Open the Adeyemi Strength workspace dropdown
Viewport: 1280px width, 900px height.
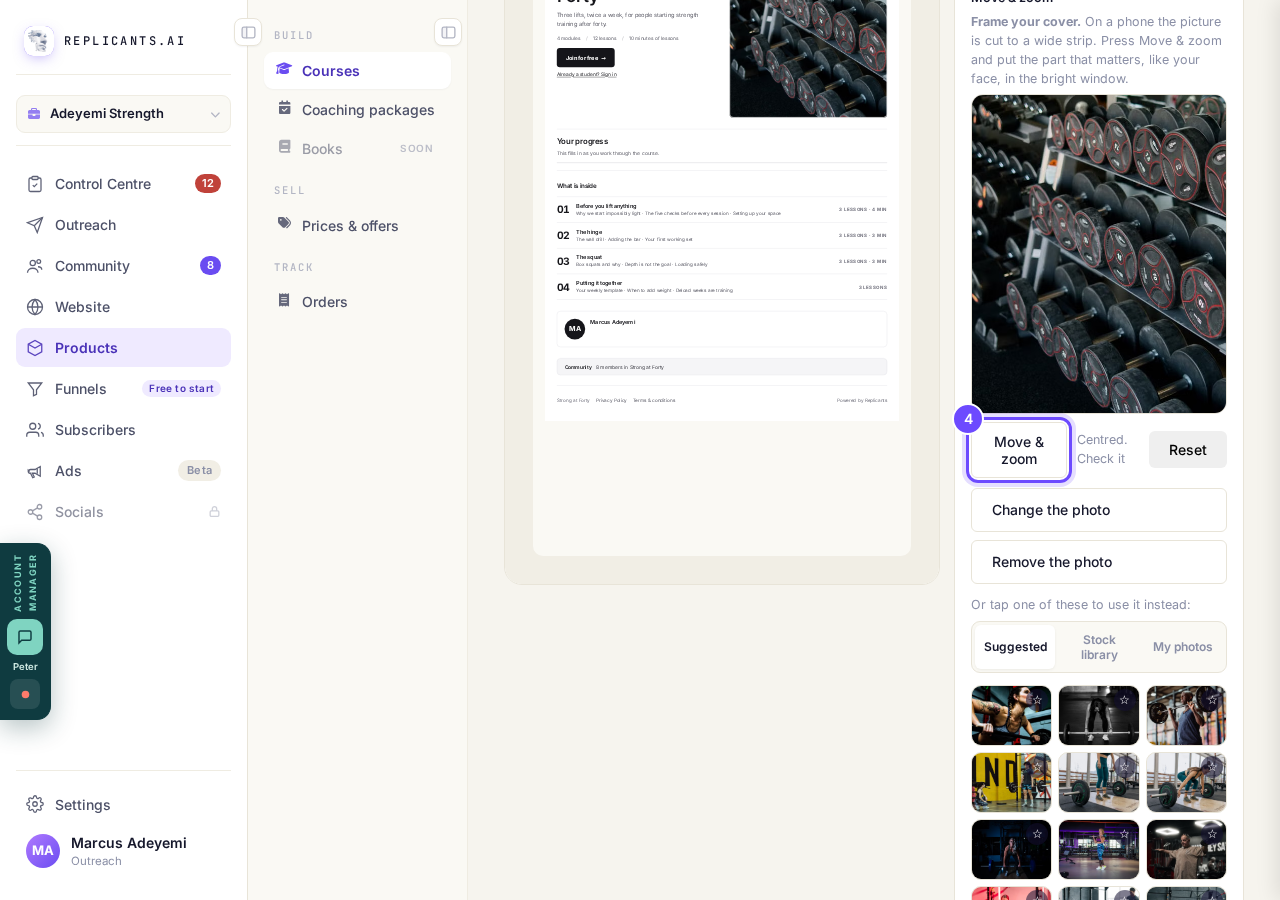(123, 114)
